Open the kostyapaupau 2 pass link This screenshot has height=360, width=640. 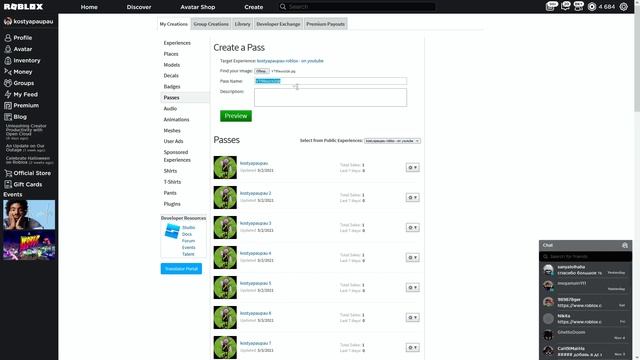pos(256,193)
